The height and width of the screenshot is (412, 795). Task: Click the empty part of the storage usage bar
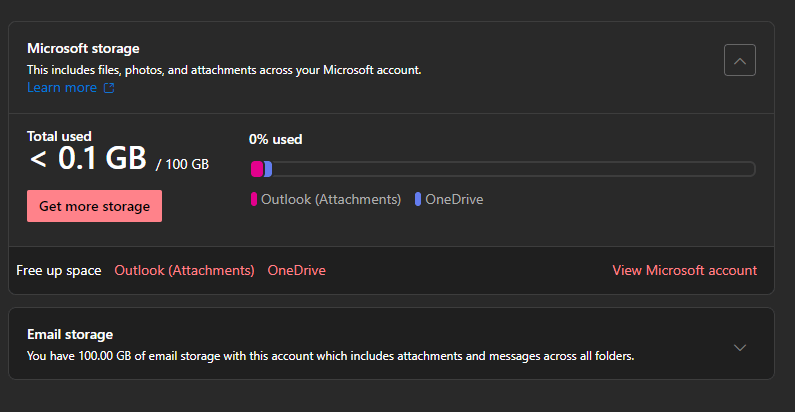[x=514, y=169]
